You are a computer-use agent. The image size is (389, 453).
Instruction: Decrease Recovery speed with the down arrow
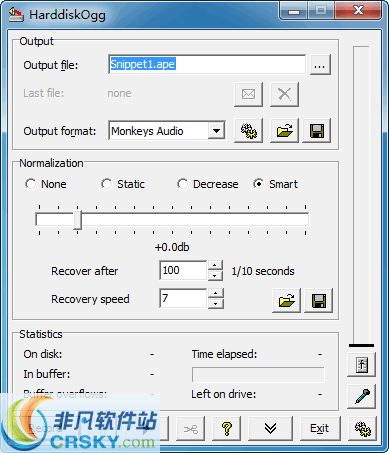[216, 303]
